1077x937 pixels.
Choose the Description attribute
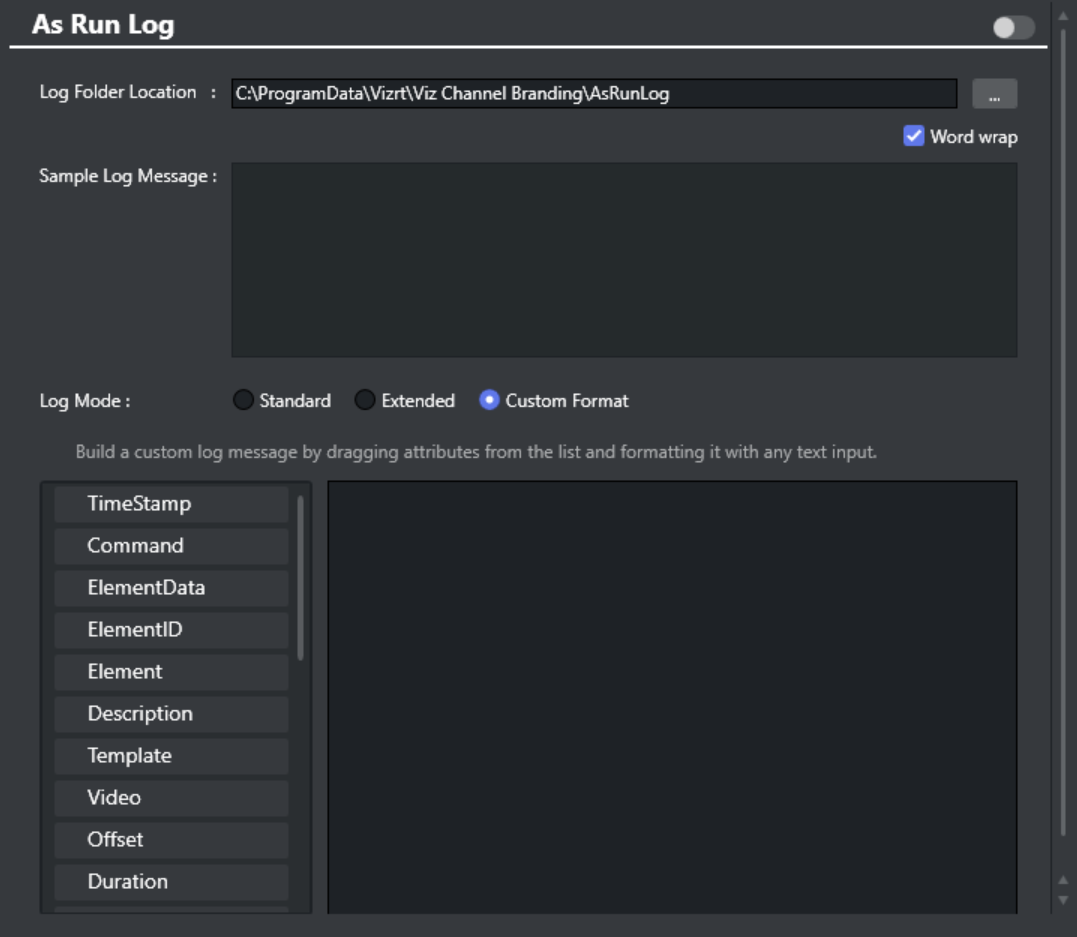coord(171,714)
